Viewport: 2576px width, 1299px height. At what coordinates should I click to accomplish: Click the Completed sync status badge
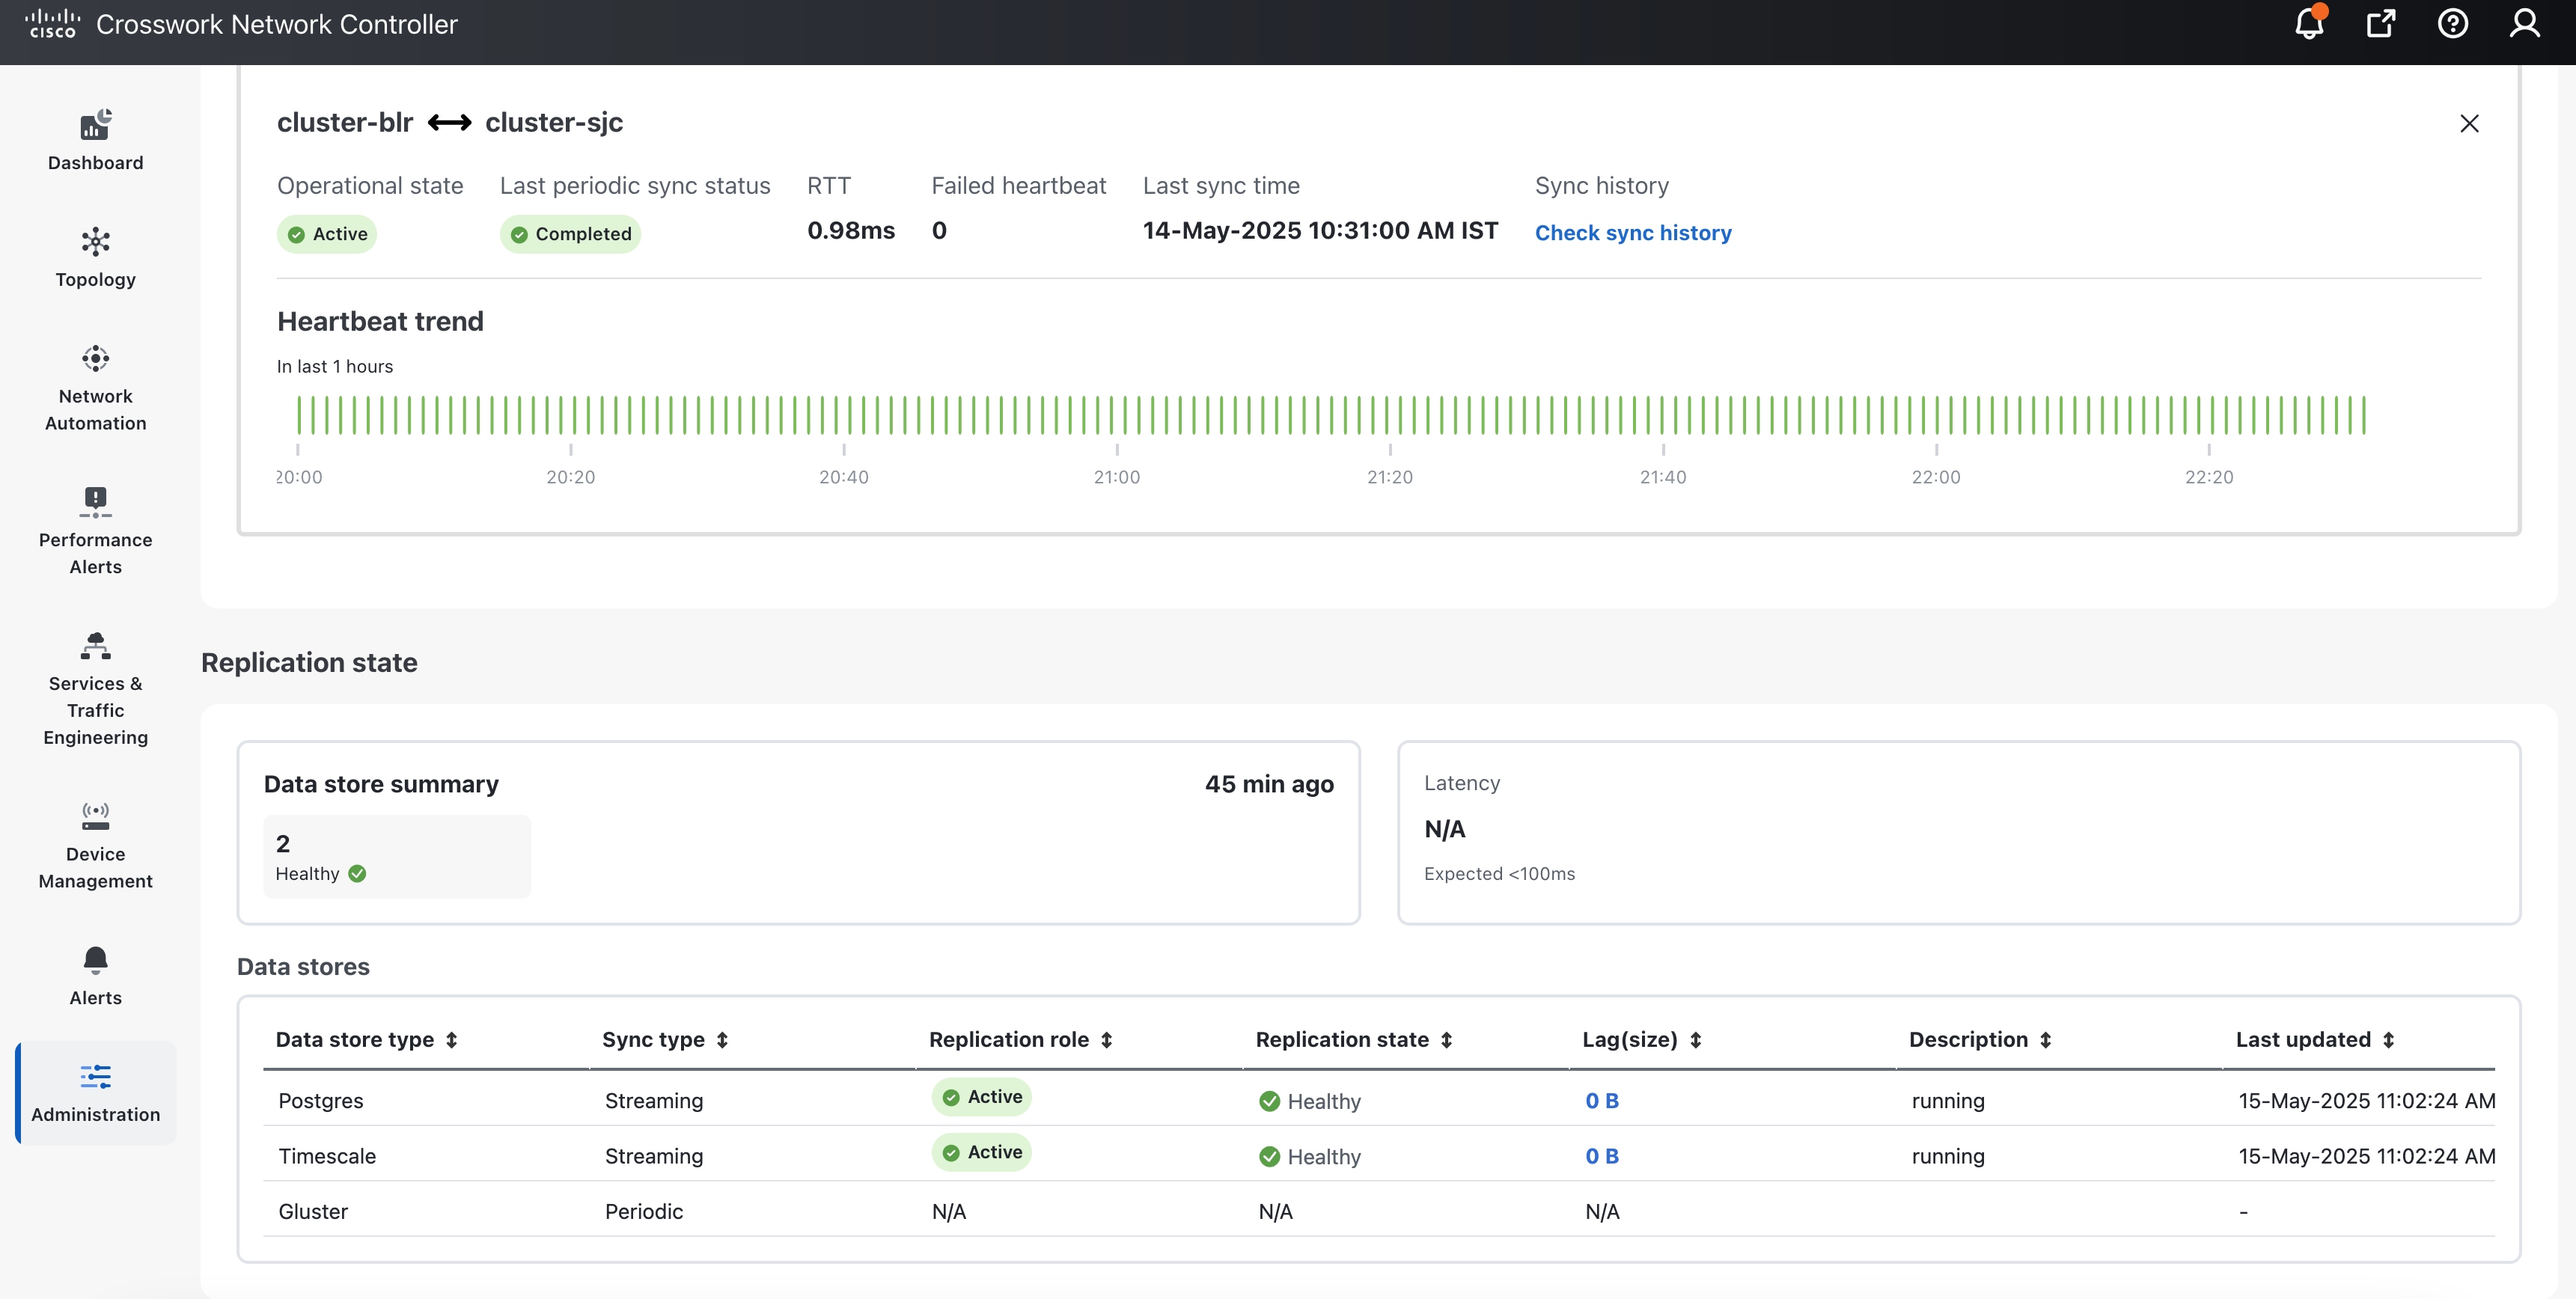click(570, 234)
